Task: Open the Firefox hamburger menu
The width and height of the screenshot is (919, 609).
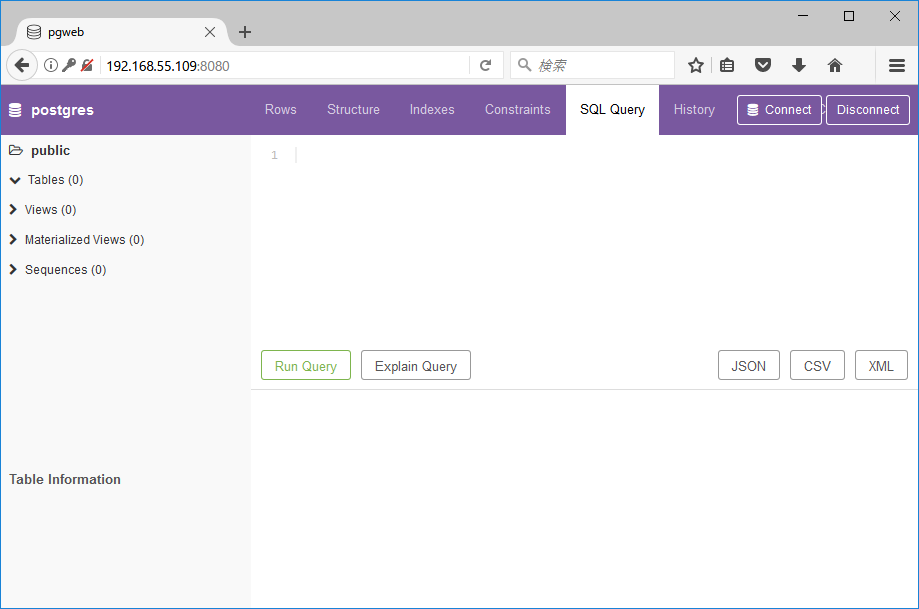Action: pyautogui.click(x=897, y=64)
